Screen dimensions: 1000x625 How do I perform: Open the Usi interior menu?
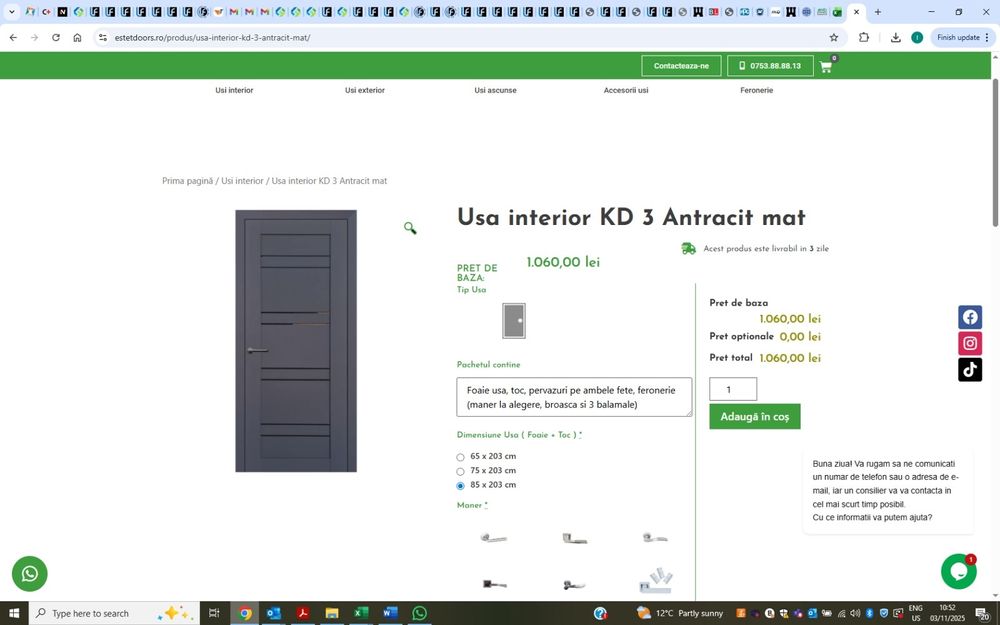pos(234,91)
